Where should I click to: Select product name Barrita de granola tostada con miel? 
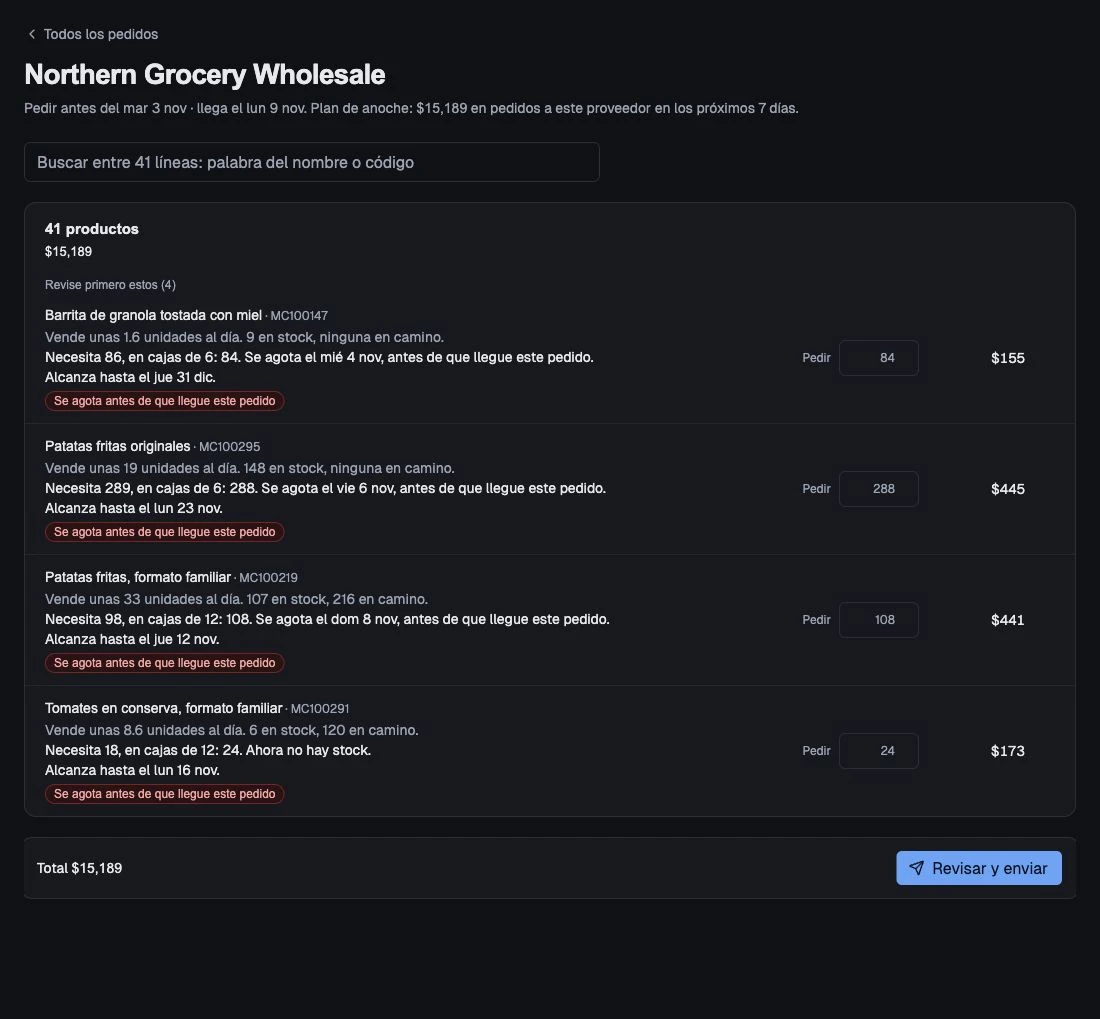tap(153, 315)
